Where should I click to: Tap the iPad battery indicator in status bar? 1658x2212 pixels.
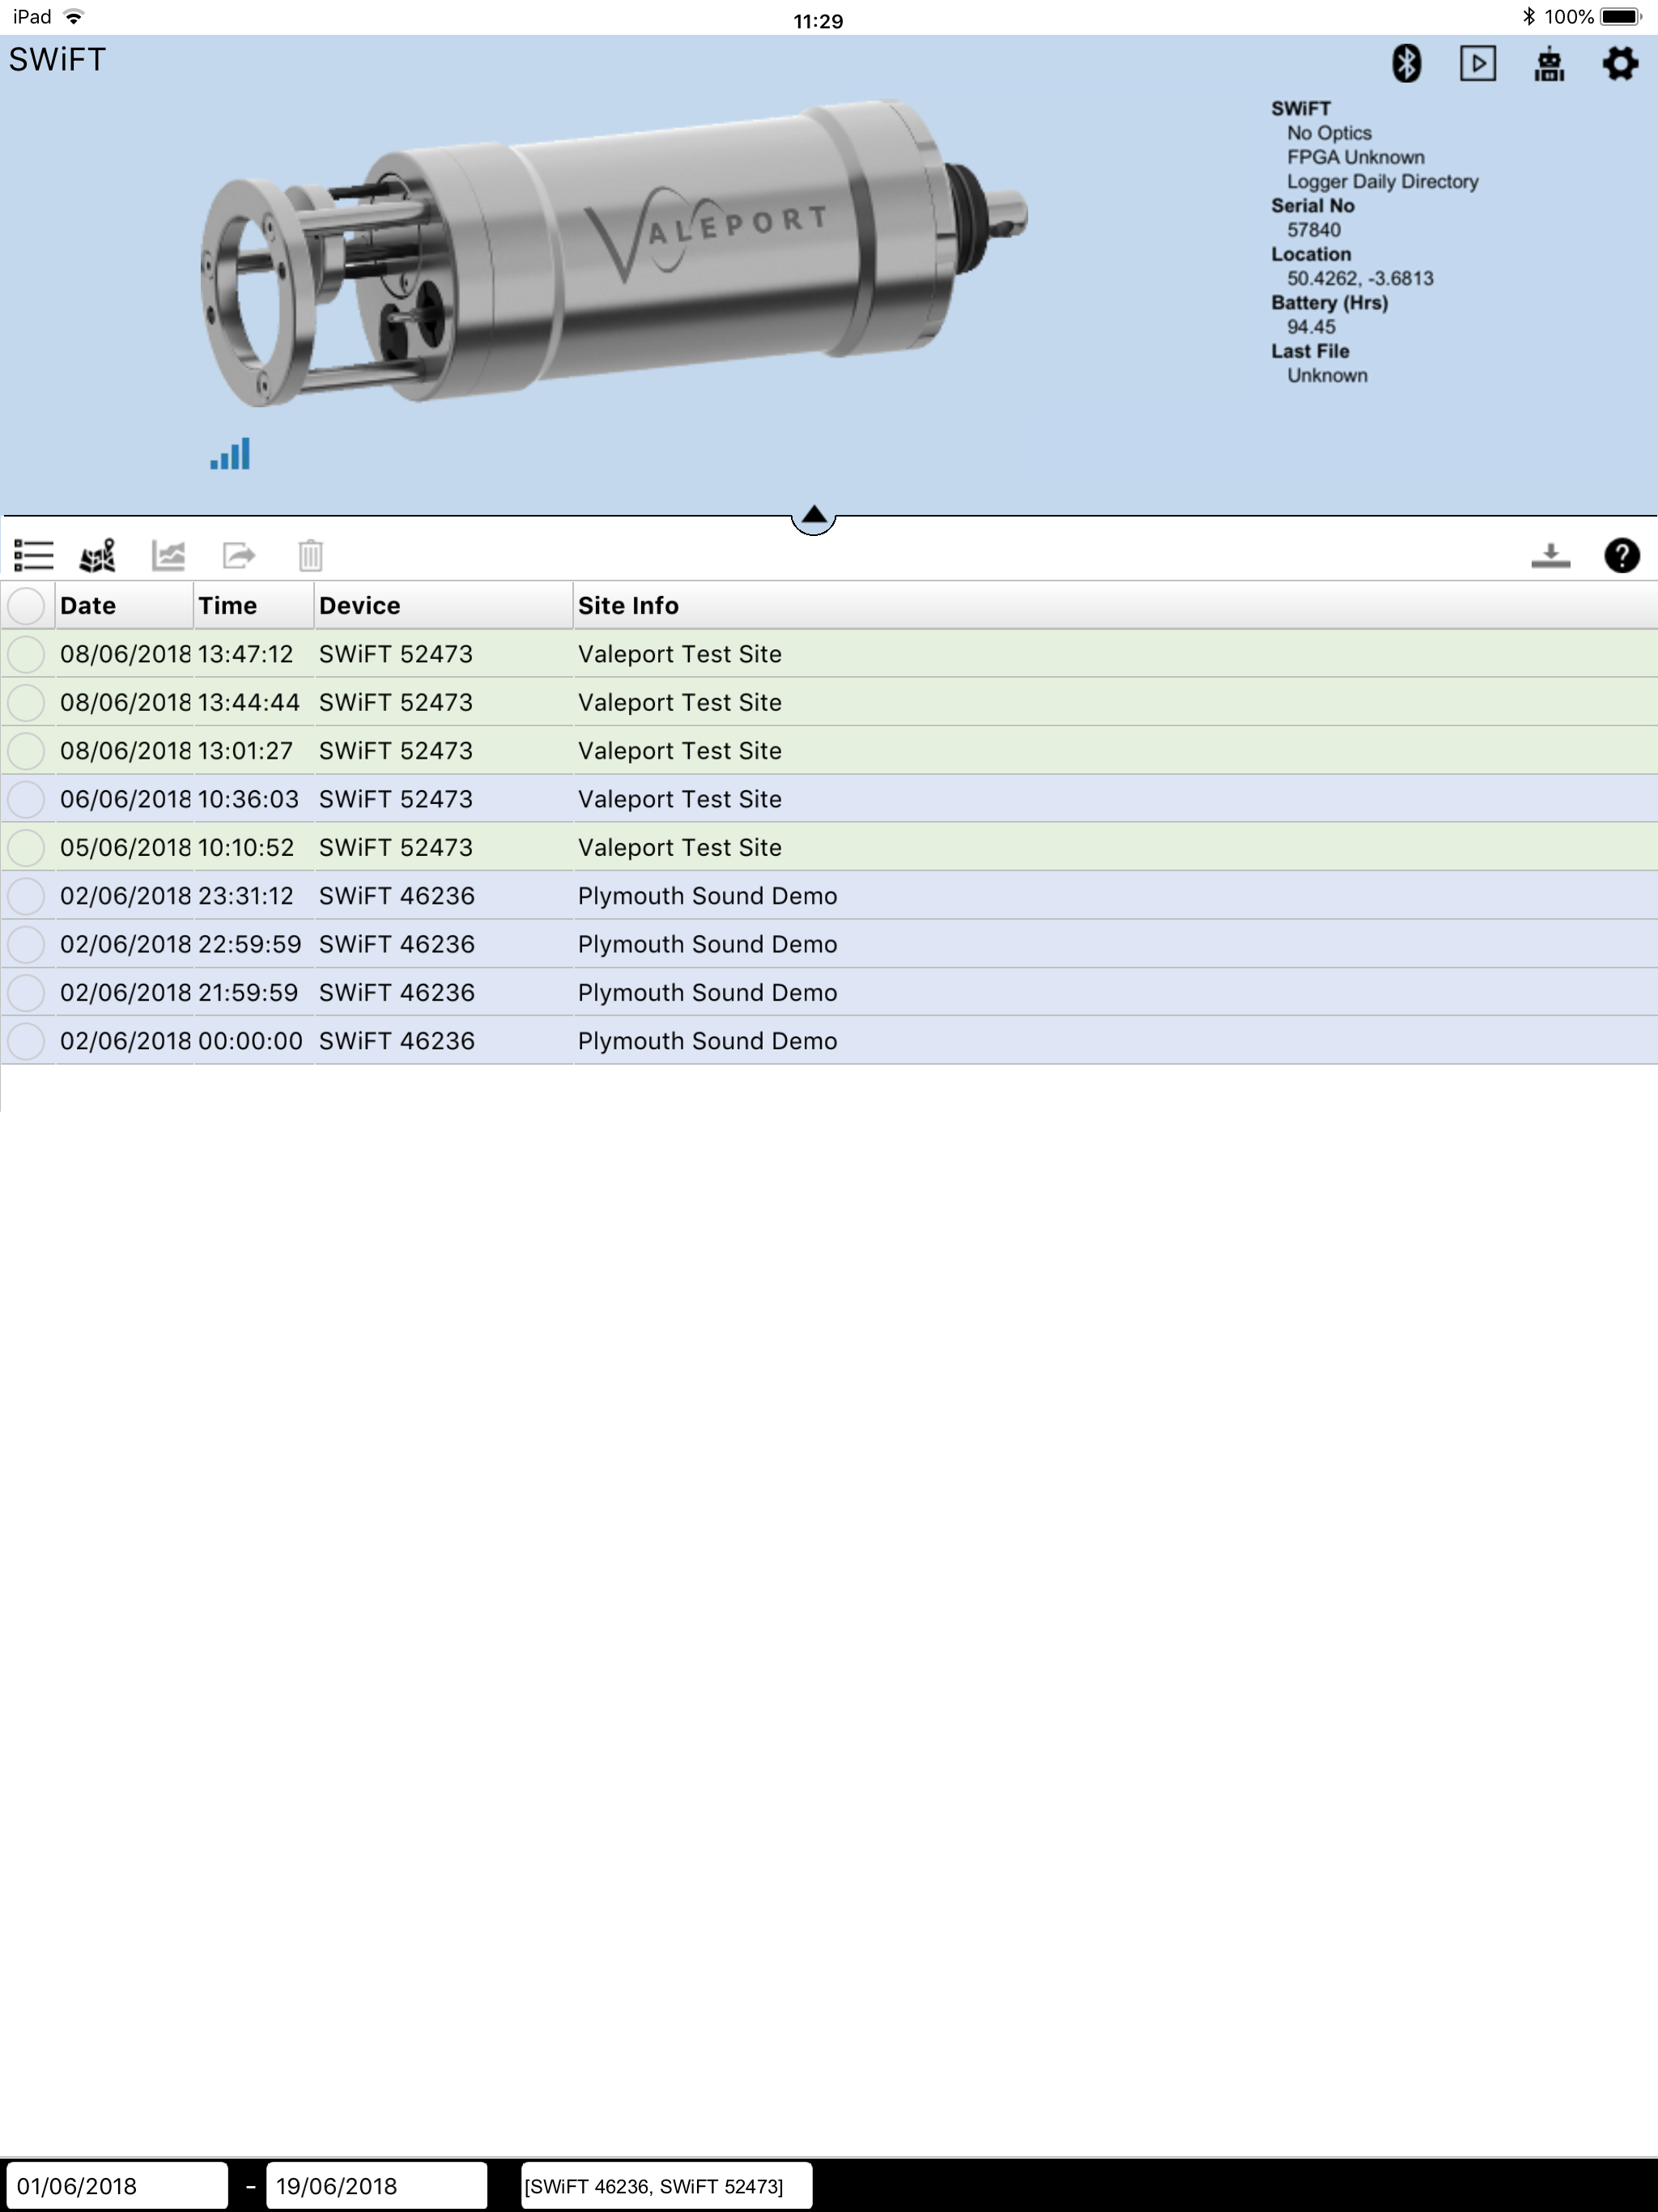click(x=1620, y=17)
